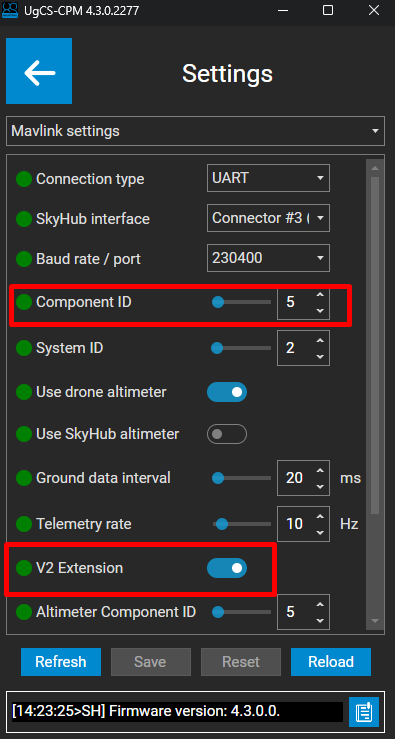Click green status dot beside SkyHub interface
The image size is (395, 739).
pyautogui.click(x=24, y=219)
